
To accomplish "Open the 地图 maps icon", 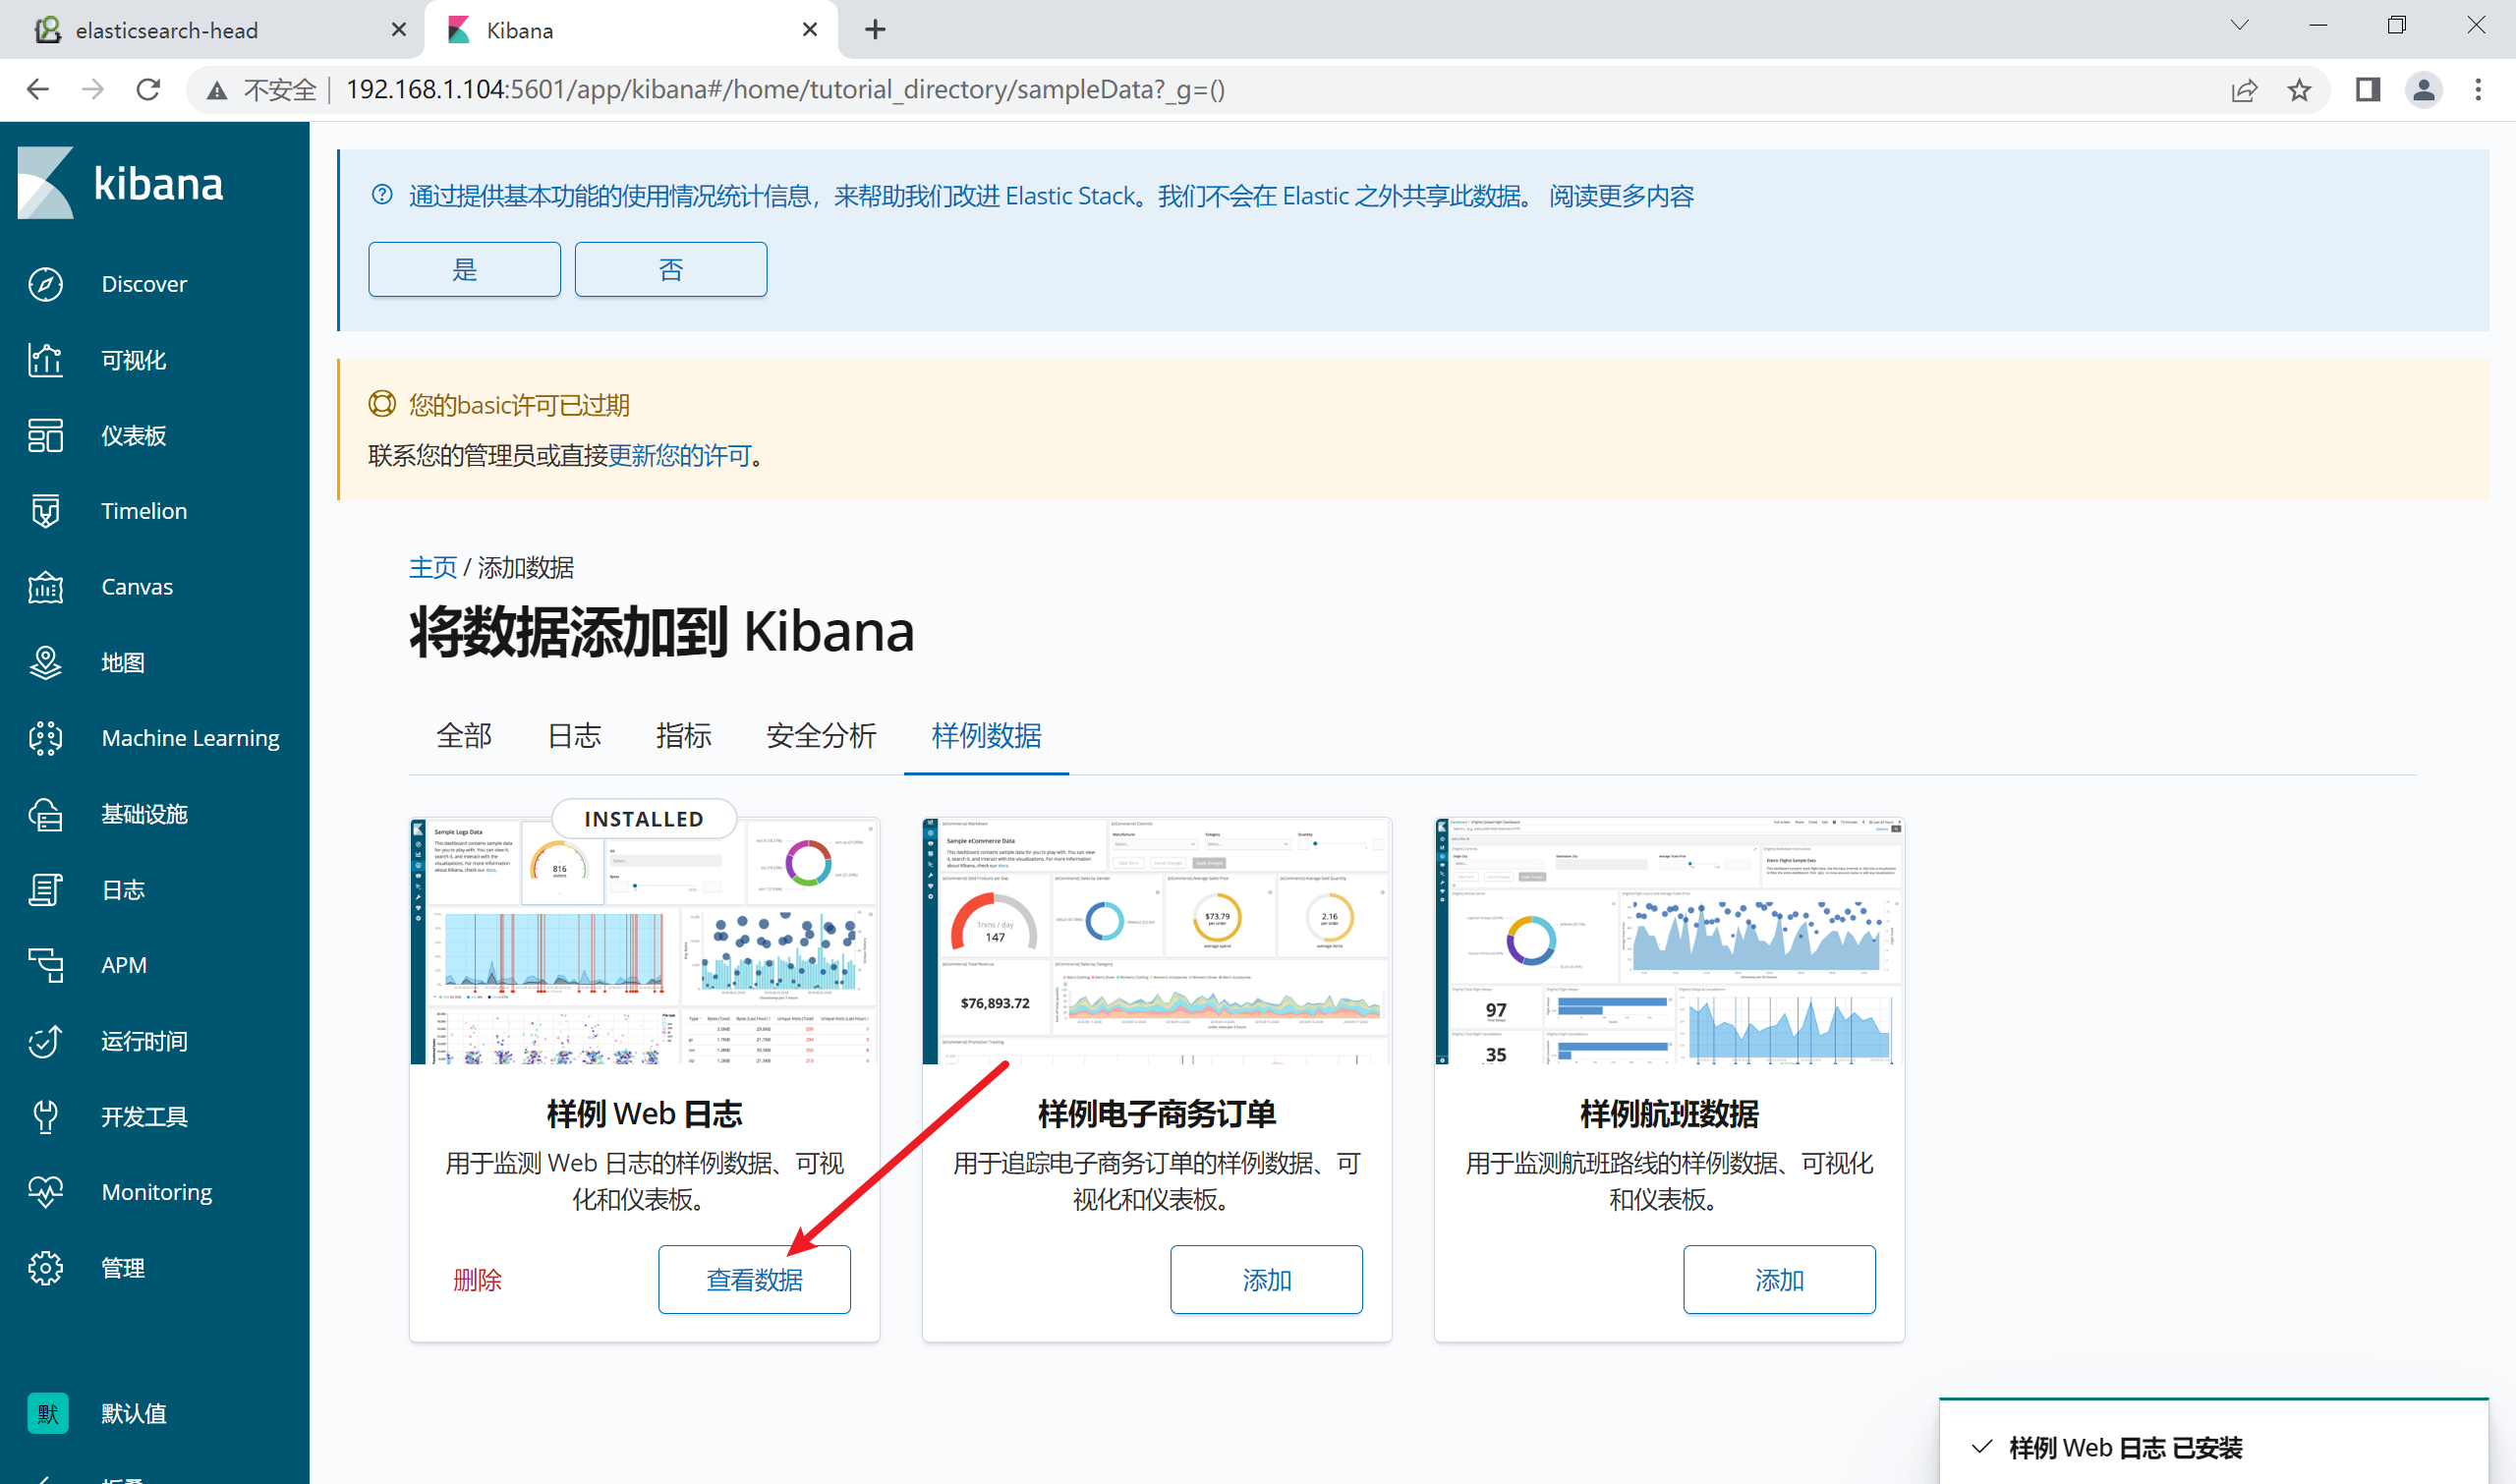I will pos(46,662).
